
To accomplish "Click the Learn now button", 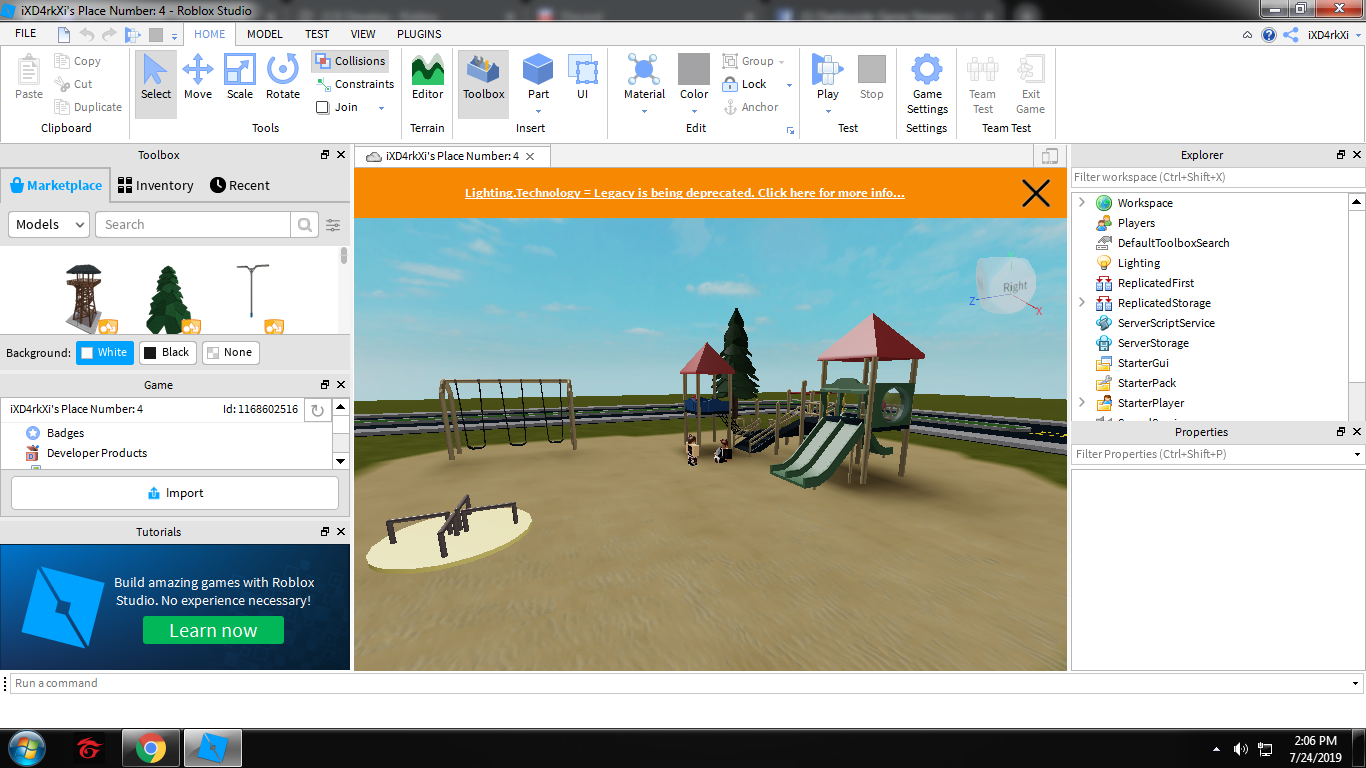I will coord(213,630).
